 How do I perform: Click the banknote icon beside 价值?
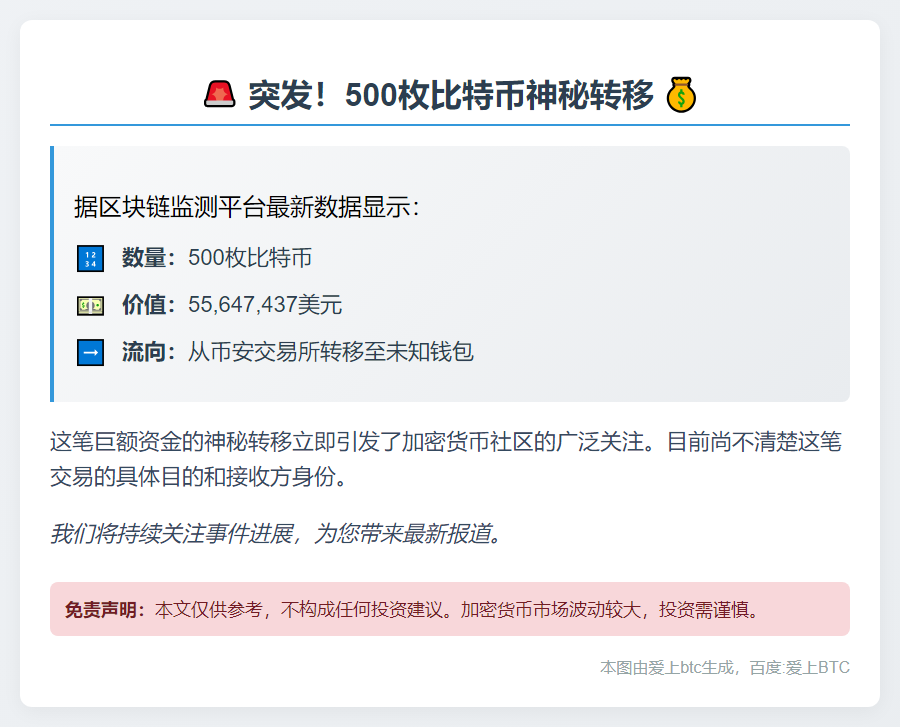coord(90,305)
